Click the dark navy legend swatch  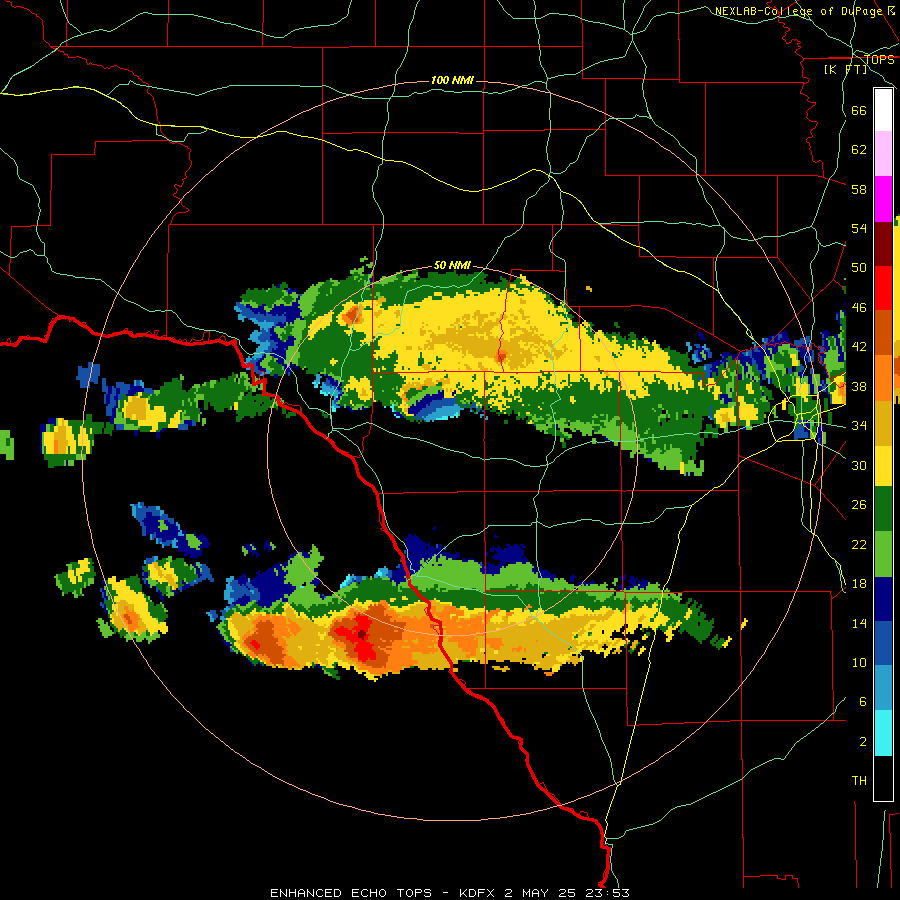[883, 599]
